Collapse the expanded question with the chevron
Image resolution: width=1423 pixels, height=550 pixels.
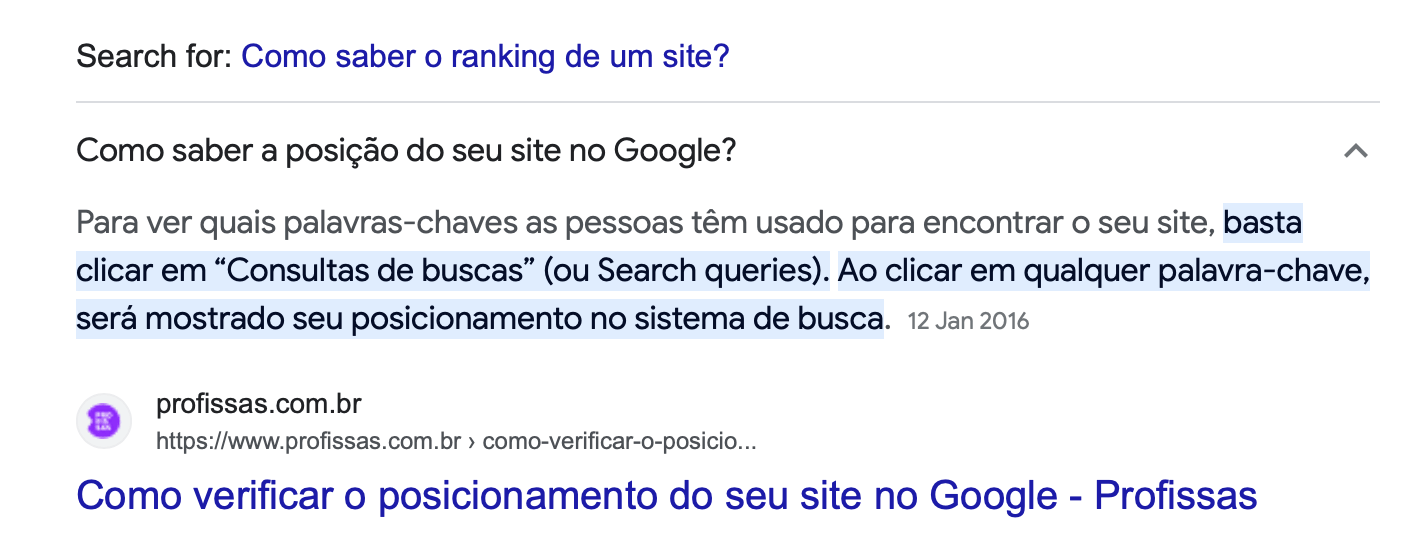(x=1355, y=152)
